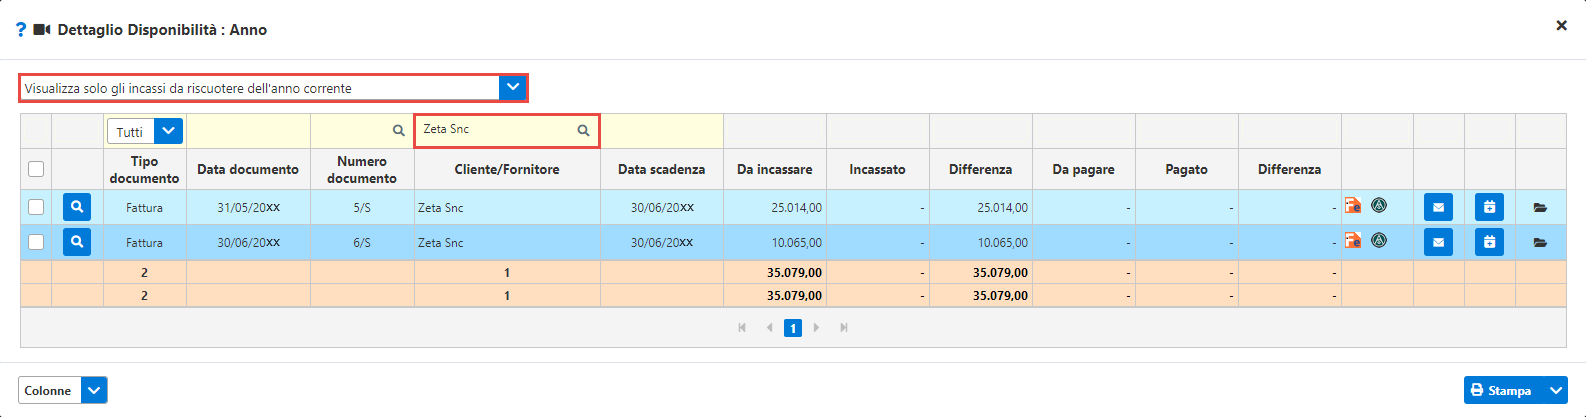Click amount 25.014,00 under Da incassare

point(797,208)
